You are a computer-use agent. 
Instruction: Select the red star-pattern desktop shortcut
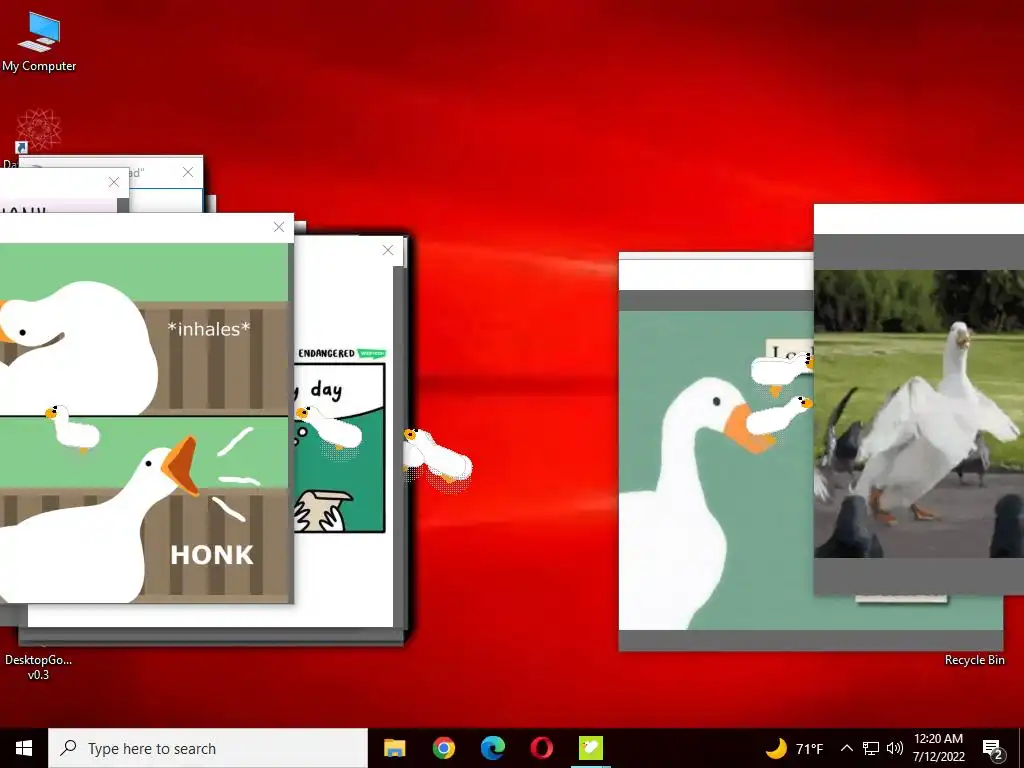click(x=39, y=130)
